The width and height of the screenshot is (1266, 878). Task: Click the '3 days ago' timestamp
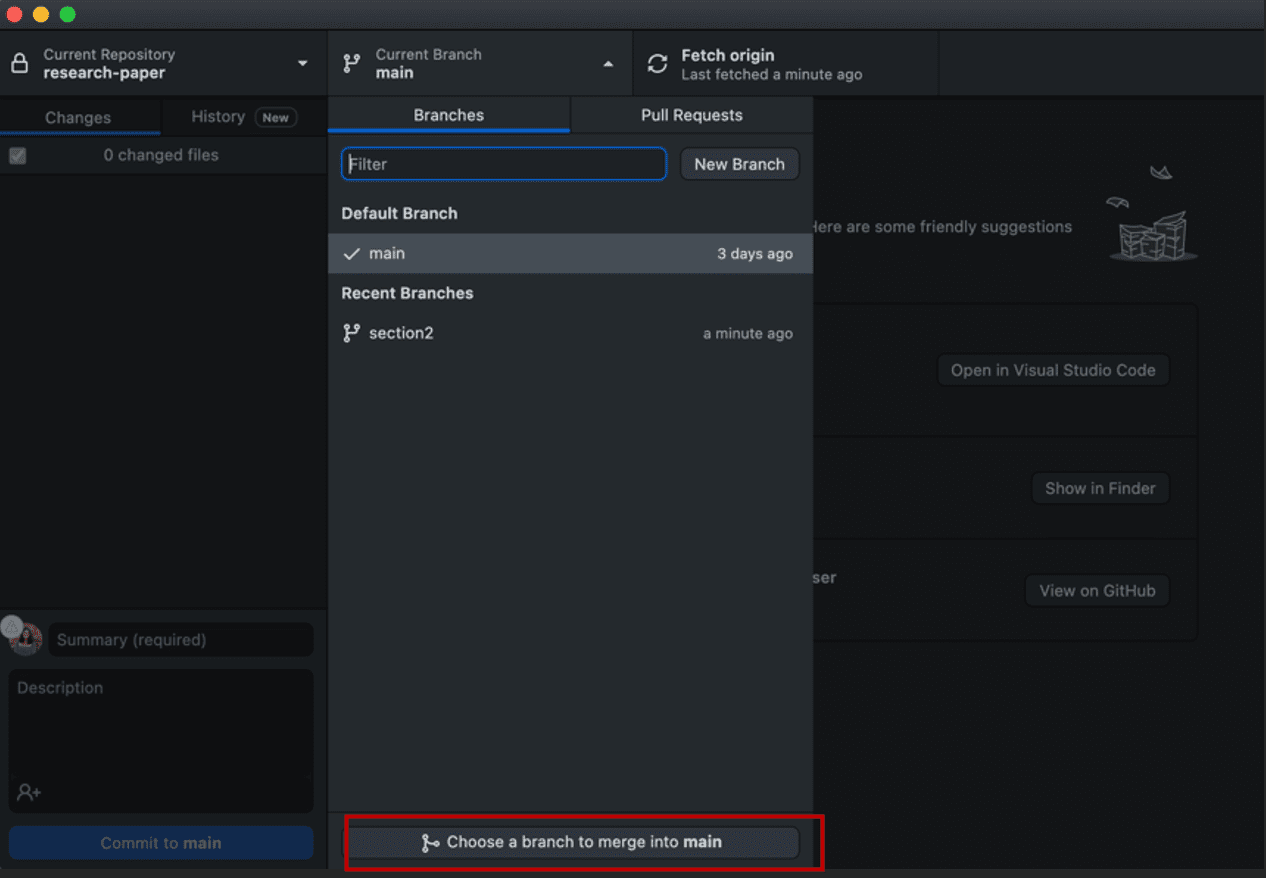click(x=755, y=254)
